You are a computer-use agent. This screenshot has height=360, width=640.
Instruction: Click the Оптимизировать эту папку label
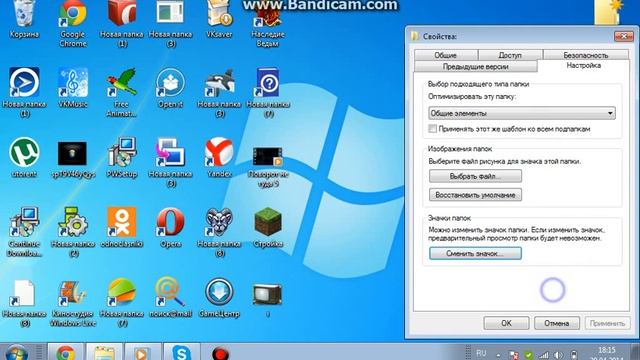pos(472,97)
